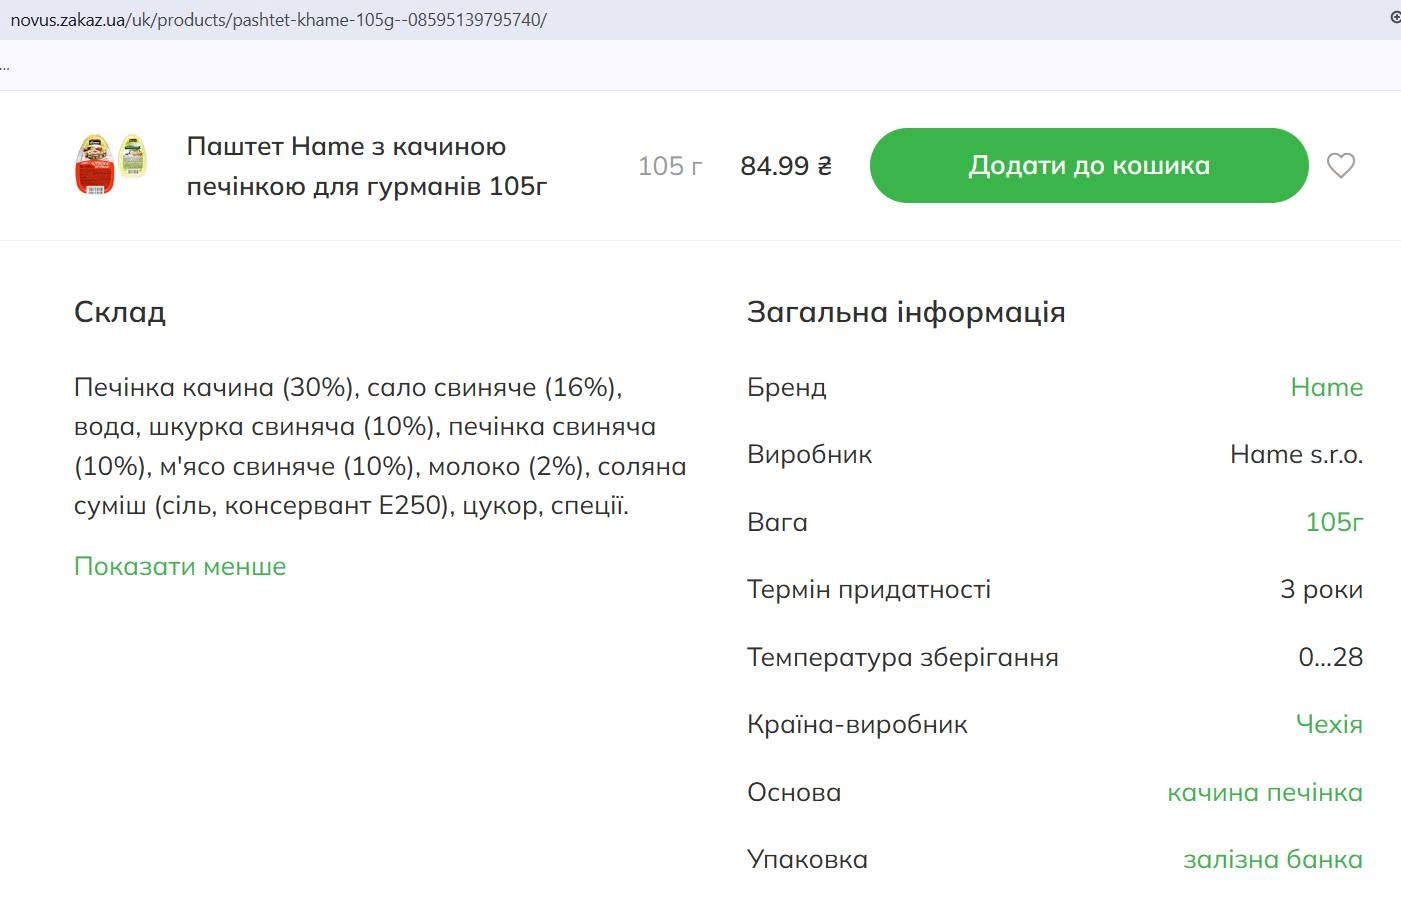Open the Hame brand link
The width and height of the screenshot is (1401, 897).
pyautogui.click(x=1326, y=387)
